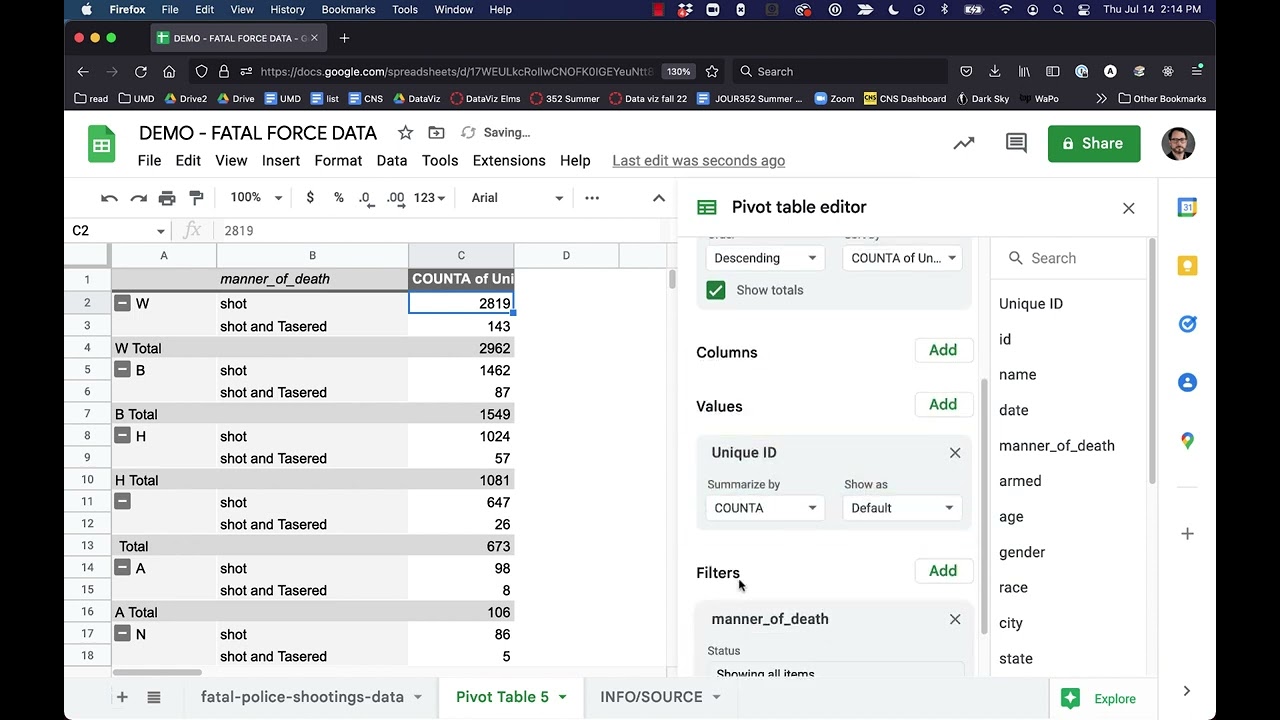Viewport: 1280px width, 720px height.
Task: Click the Explore button
Action: click(x=1101, y=699)
